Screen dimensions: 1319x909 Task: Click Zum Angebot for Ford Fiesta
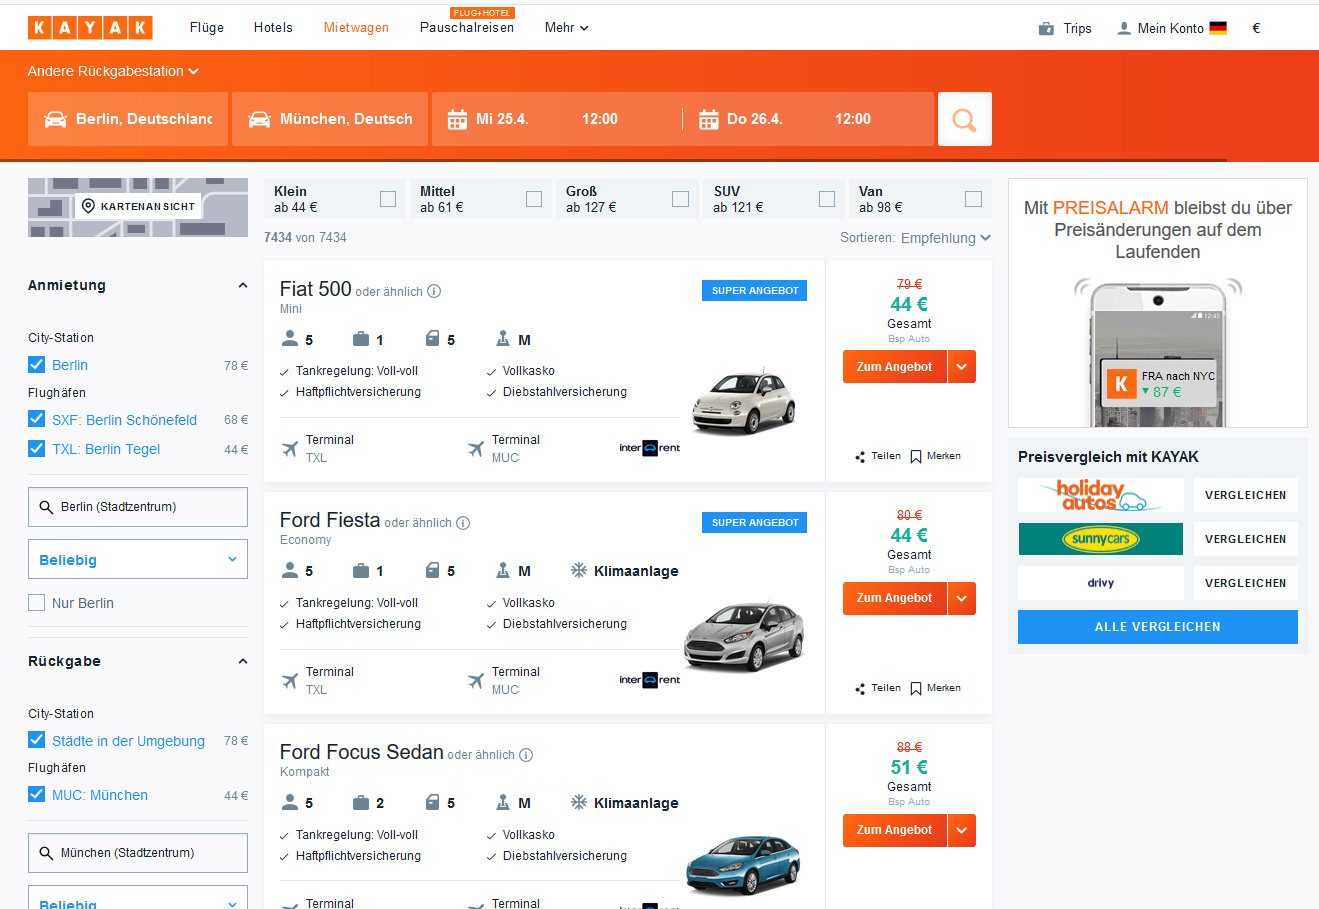[x=895, y=598]
